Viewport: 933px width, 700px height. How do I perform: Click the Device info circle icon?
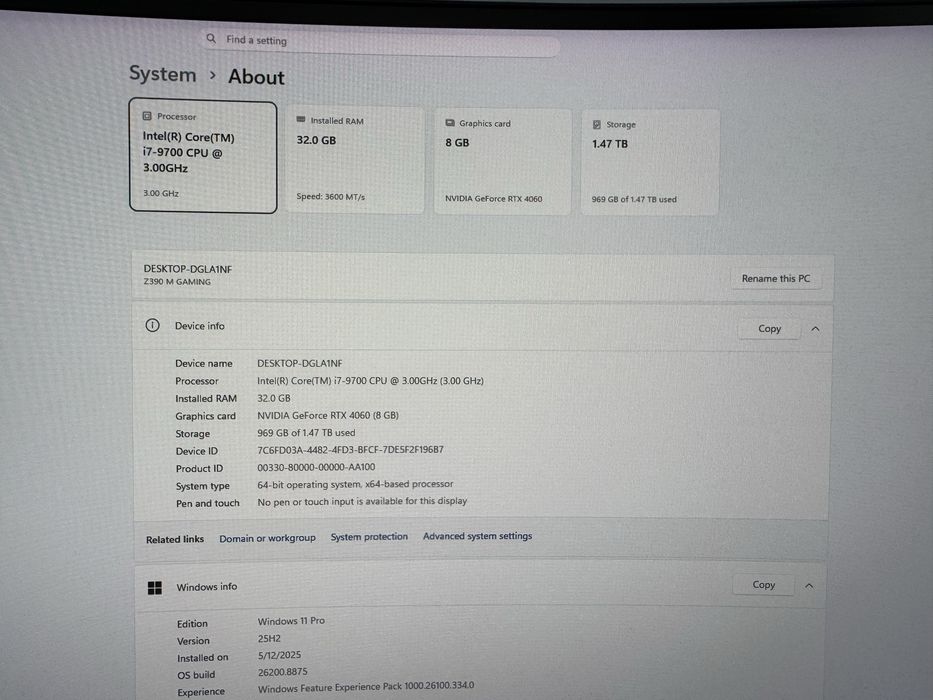coord(152,326)
